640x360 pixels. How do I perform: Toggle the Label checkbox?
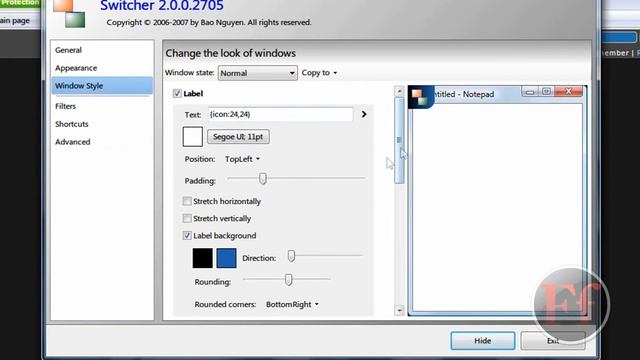[x=177, y=93]
